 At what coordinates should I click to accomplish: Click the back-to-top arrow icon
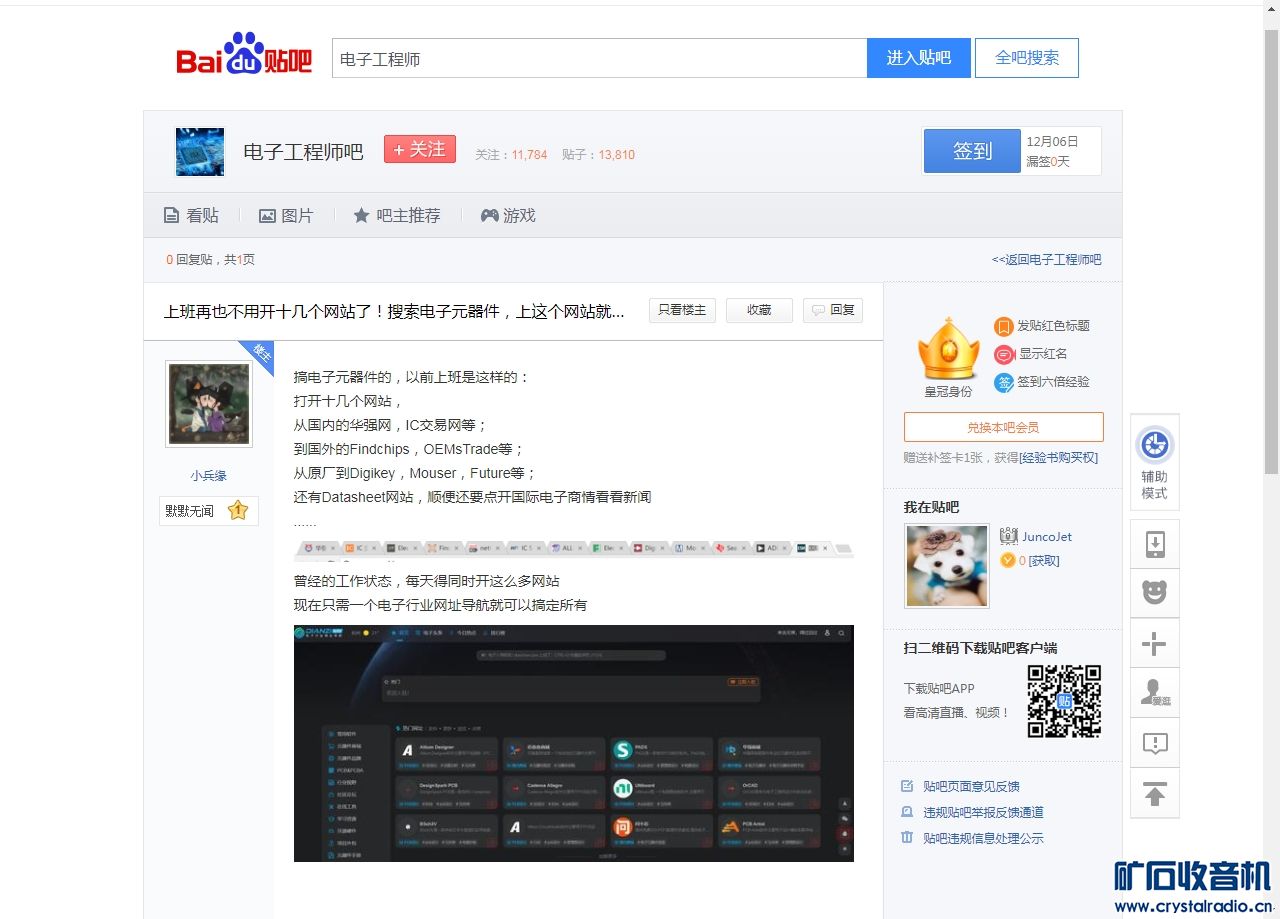[1155, 794]
